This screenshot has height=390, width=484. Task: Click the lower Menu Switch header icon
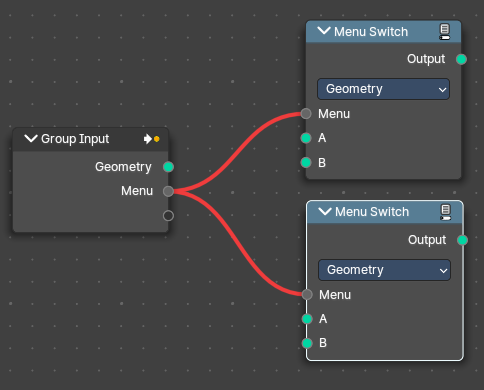446,212
